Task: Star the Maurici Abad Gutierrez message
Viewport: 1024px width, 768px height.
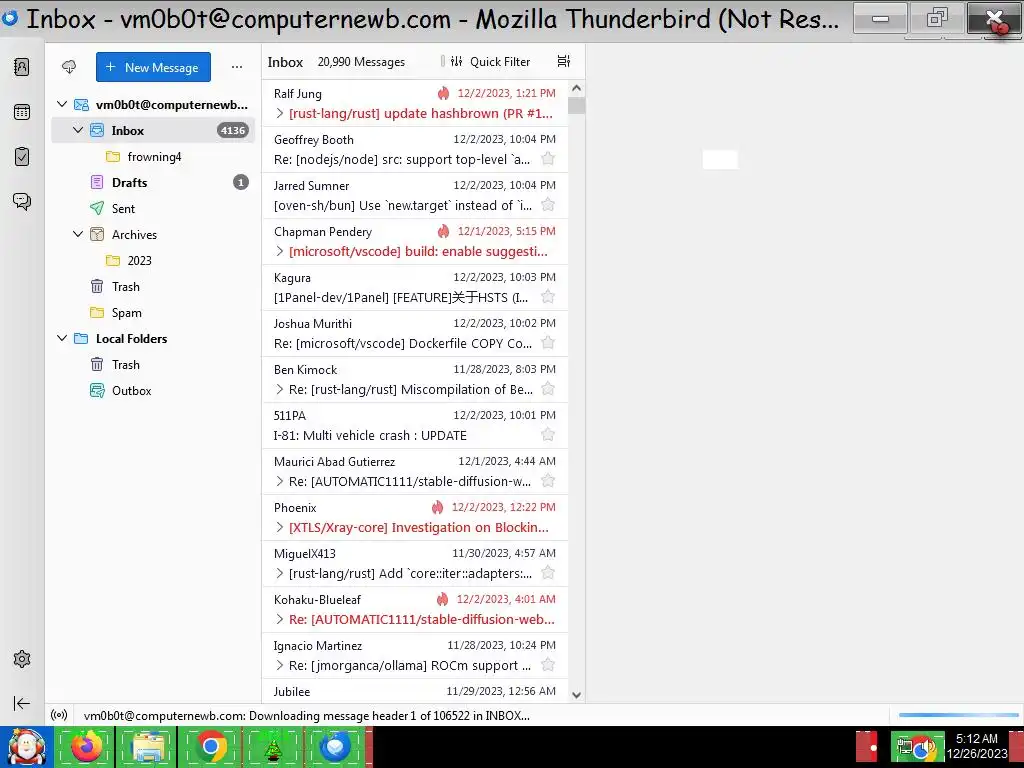Action: [549, 481]
